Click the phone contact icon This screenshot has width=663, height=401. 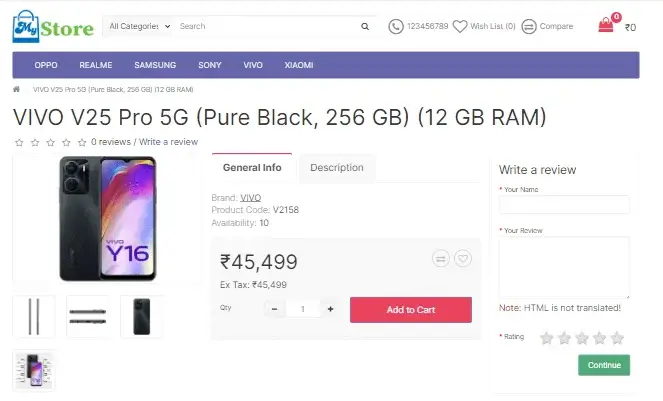coord(396,26)
